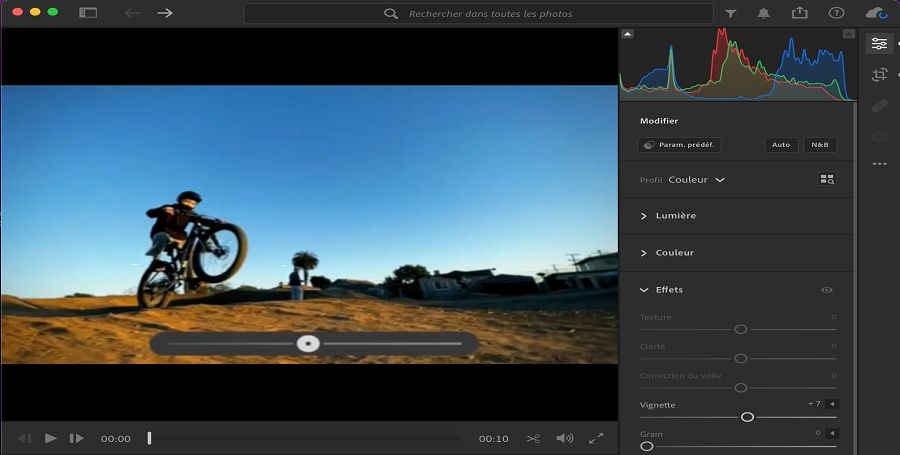900x455 pixels.
Task: Click the Correction du voile slider handle
Action: pyautogui.click(x=741, y=388)
